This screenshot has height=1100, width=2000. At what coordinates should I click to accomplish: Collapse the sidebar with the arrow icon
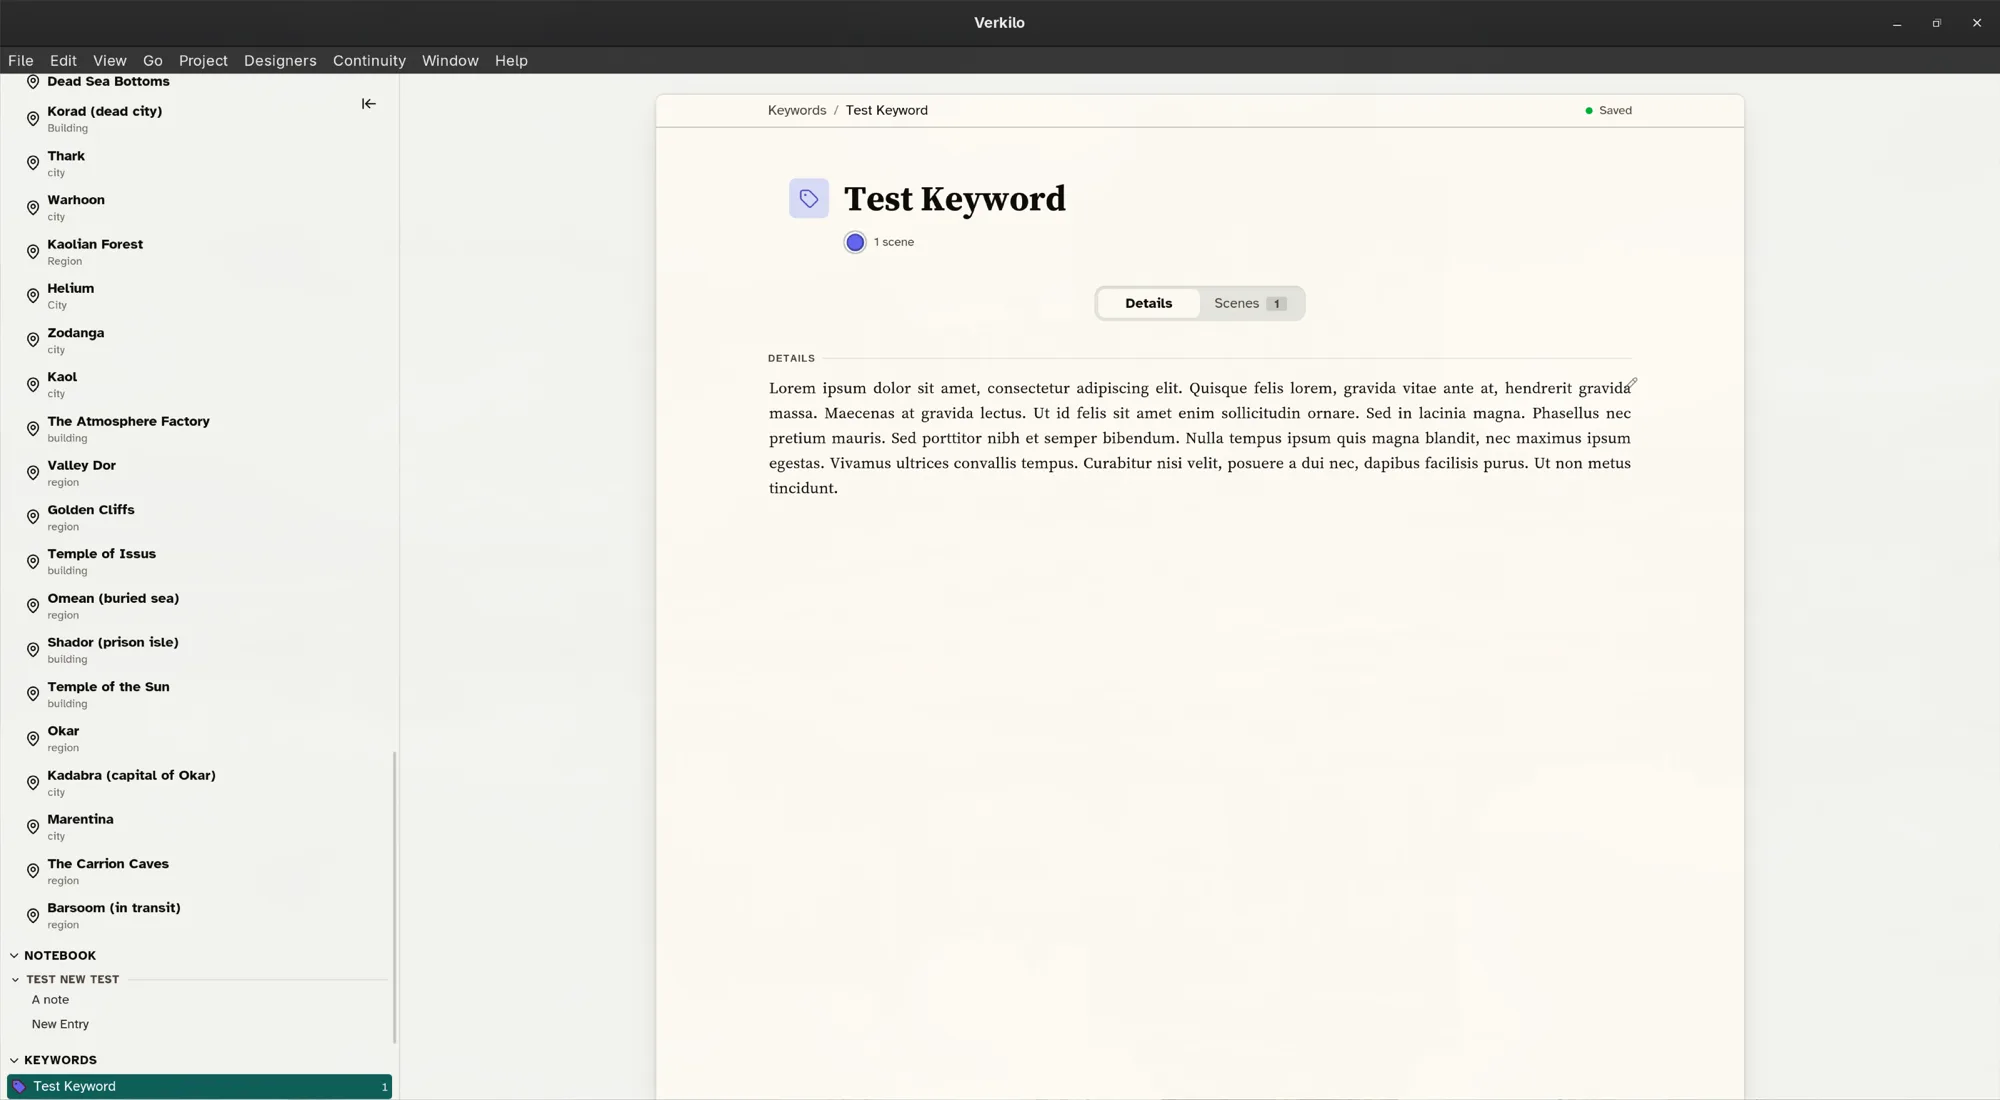[x=369, y=104]
